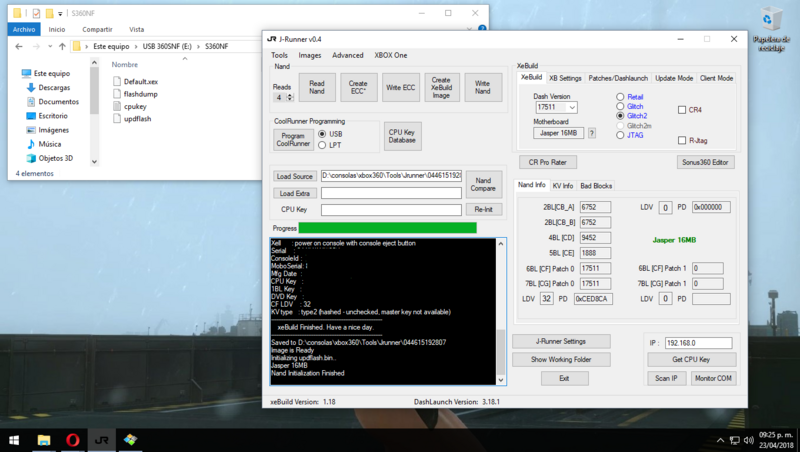Click the Create ECC button
Screen dimensions: 800x452
pos(358,87)
